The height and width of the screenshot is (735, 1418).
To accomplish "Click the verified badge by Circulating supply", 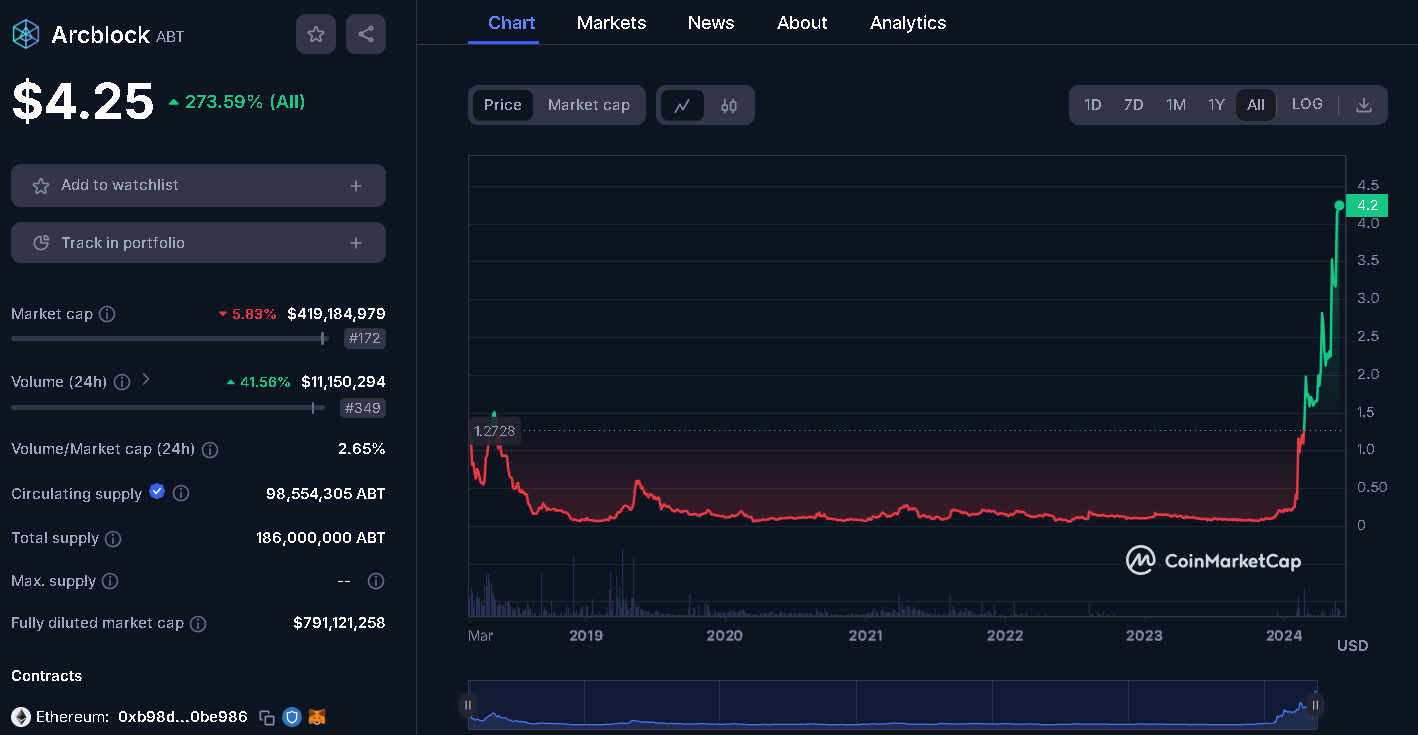I will pos(157,491).
